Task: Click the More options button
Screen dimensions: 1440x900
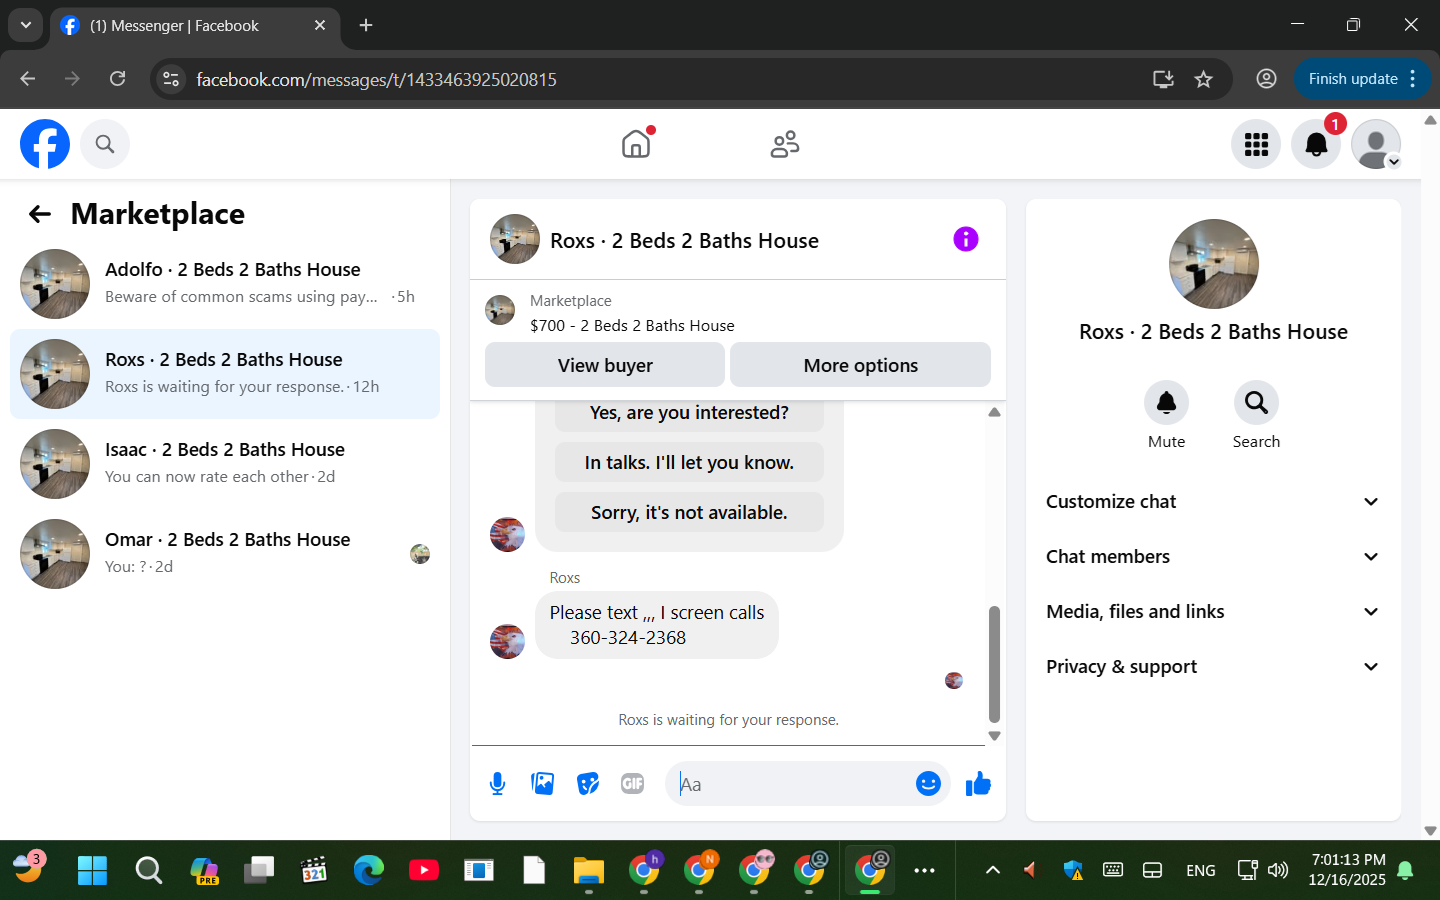Action: [x=861, y=365]
